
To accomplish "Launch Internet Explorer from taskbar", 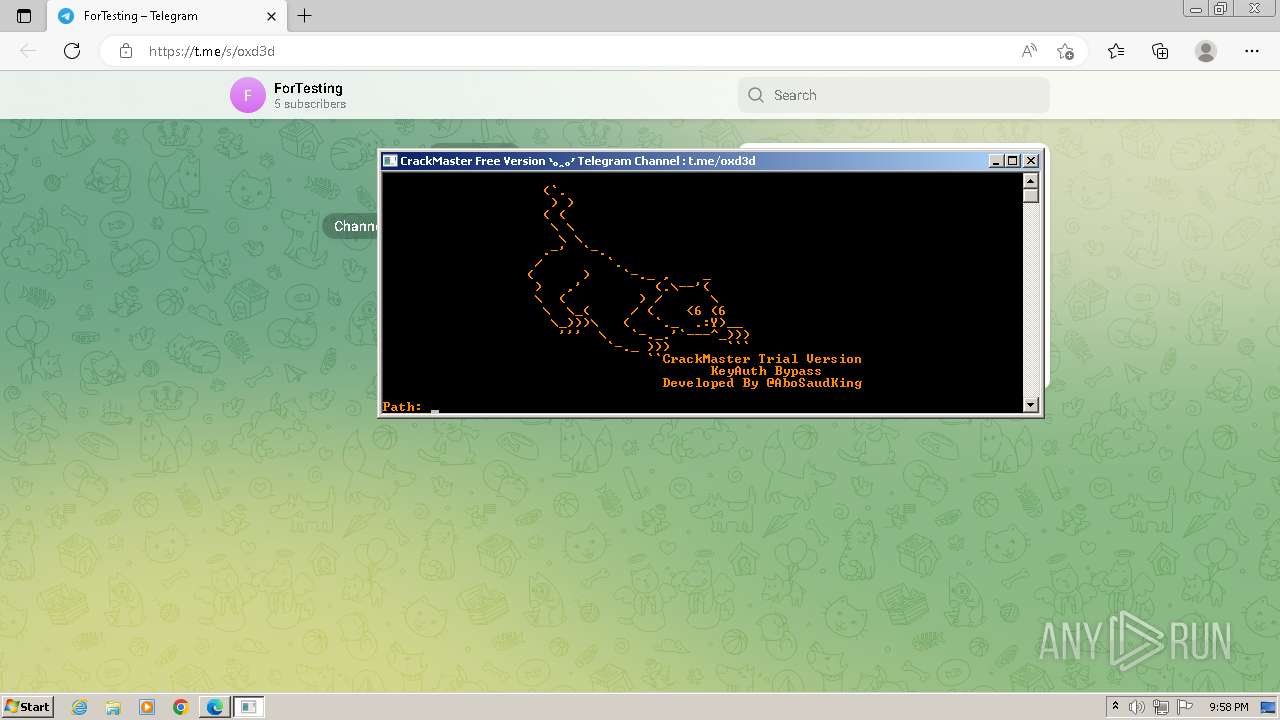I will coord(80,707).
